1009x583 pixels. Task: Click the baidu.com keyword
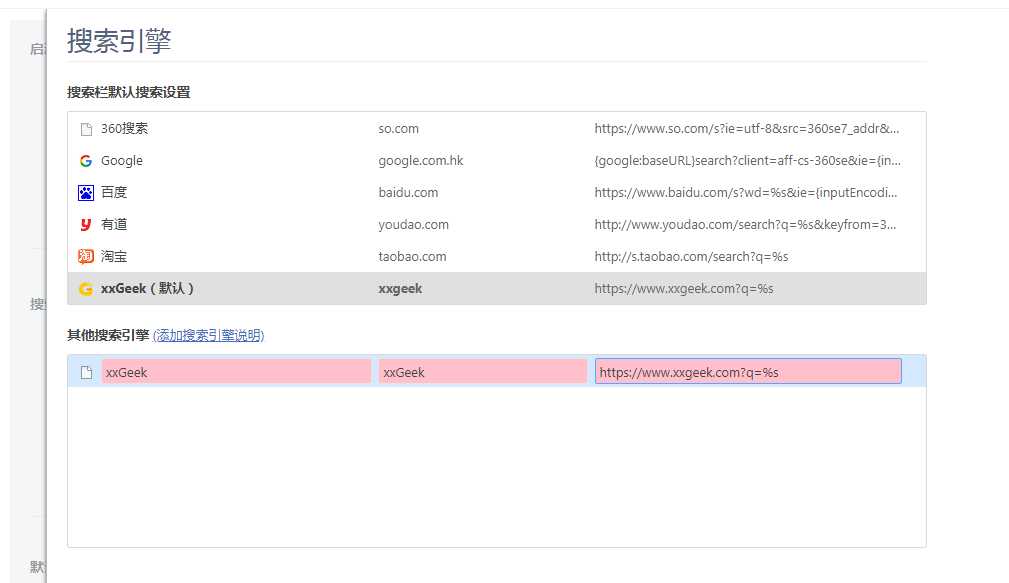coord(408,192)
